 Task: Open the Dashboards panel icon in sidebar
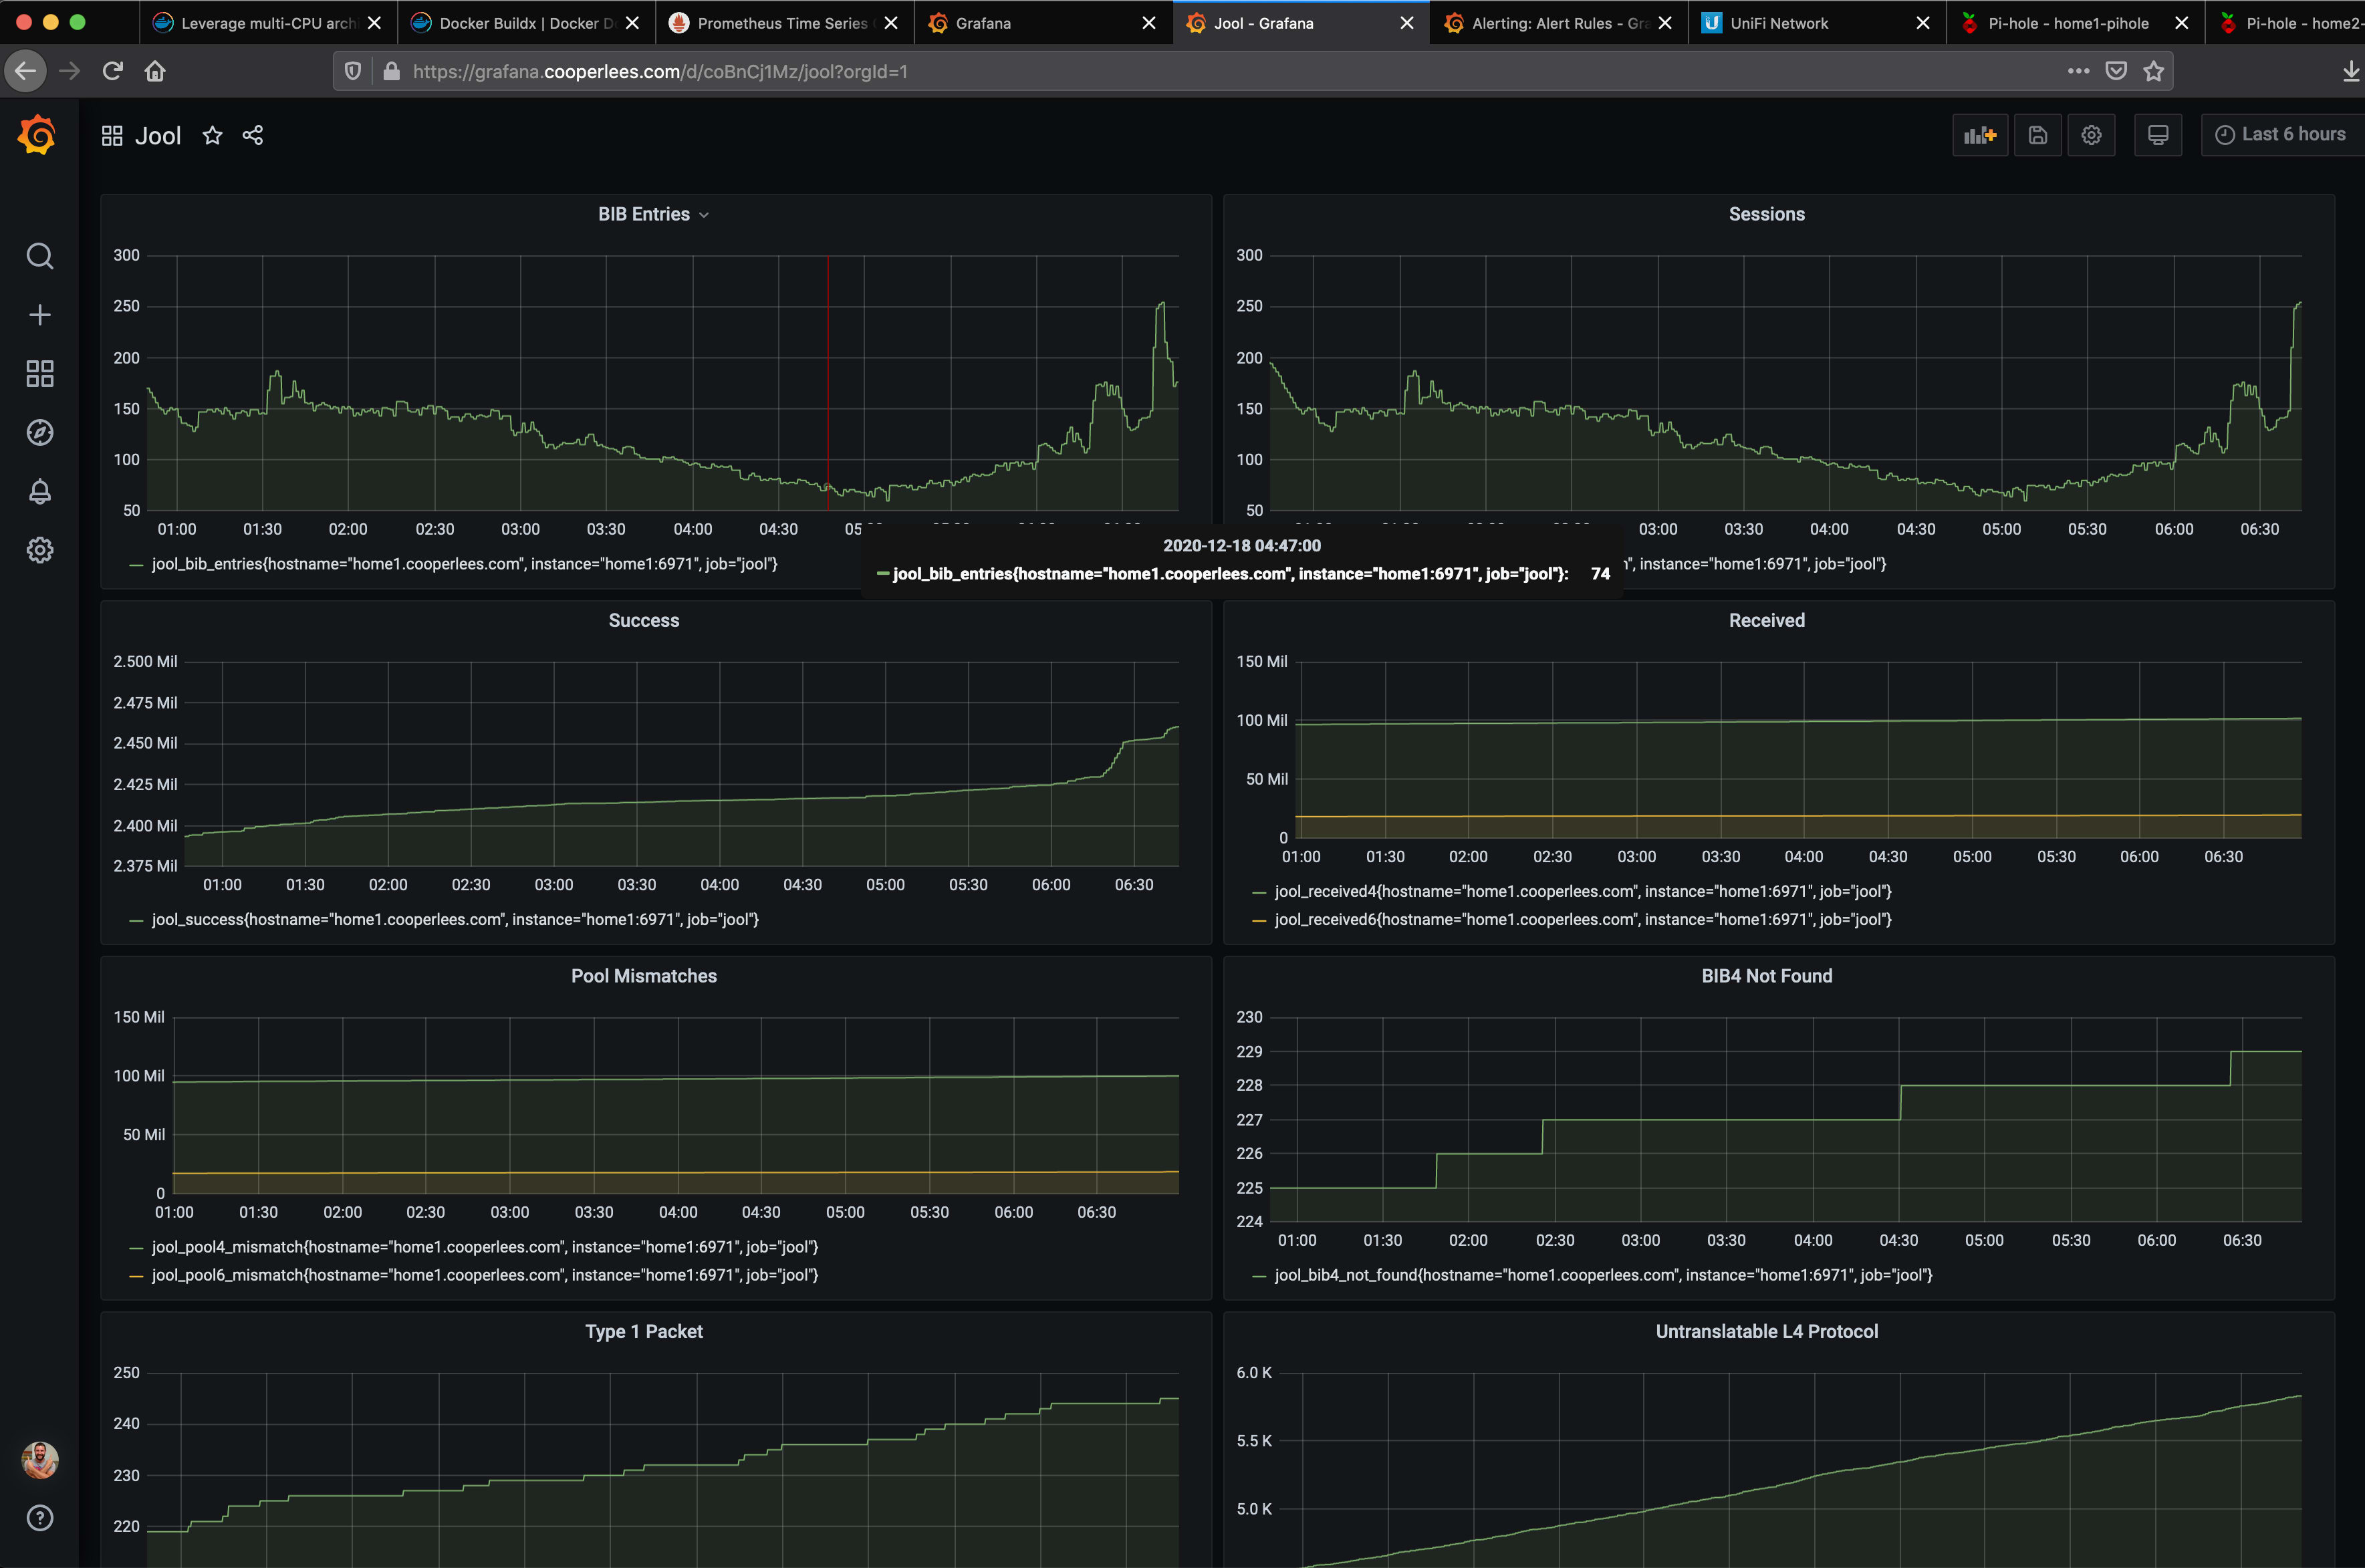coord(39,373)
